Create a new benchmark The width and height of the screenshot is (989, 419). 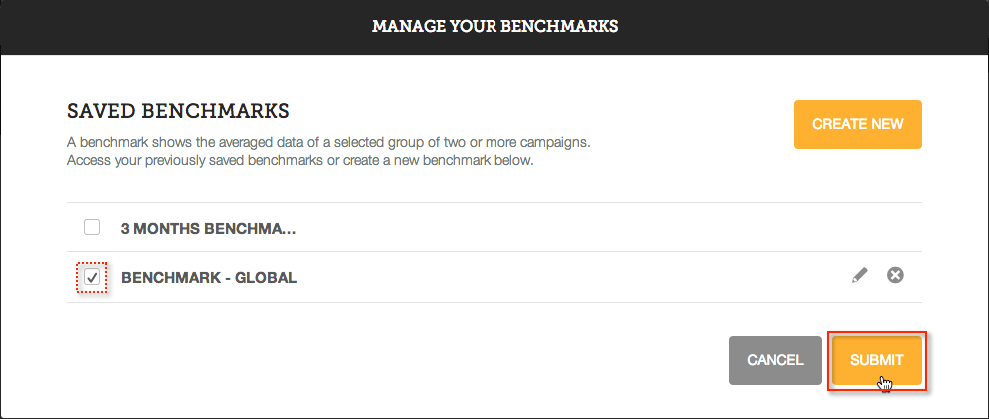(x=858, y=124)
